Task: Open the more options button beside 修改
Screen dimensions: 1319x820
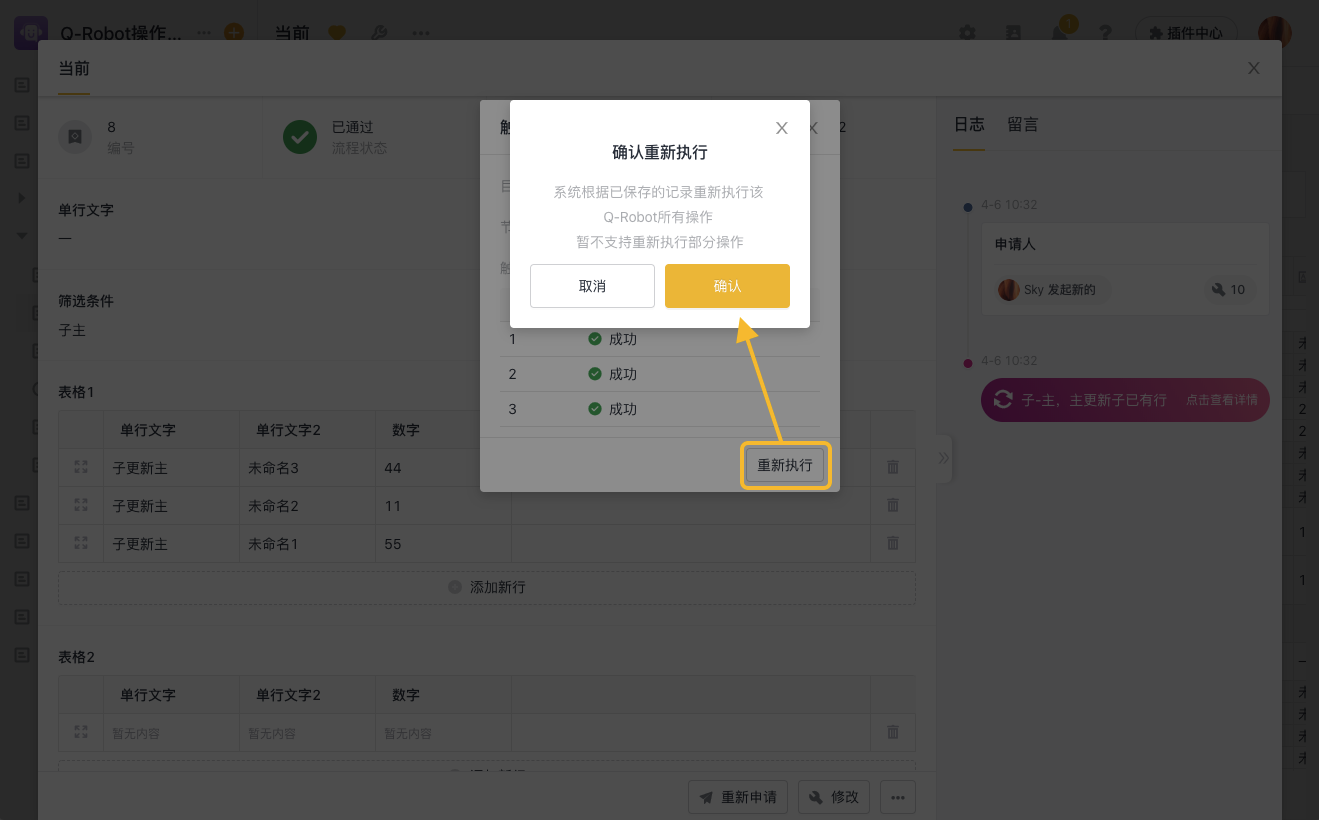Action: [898, 797]
